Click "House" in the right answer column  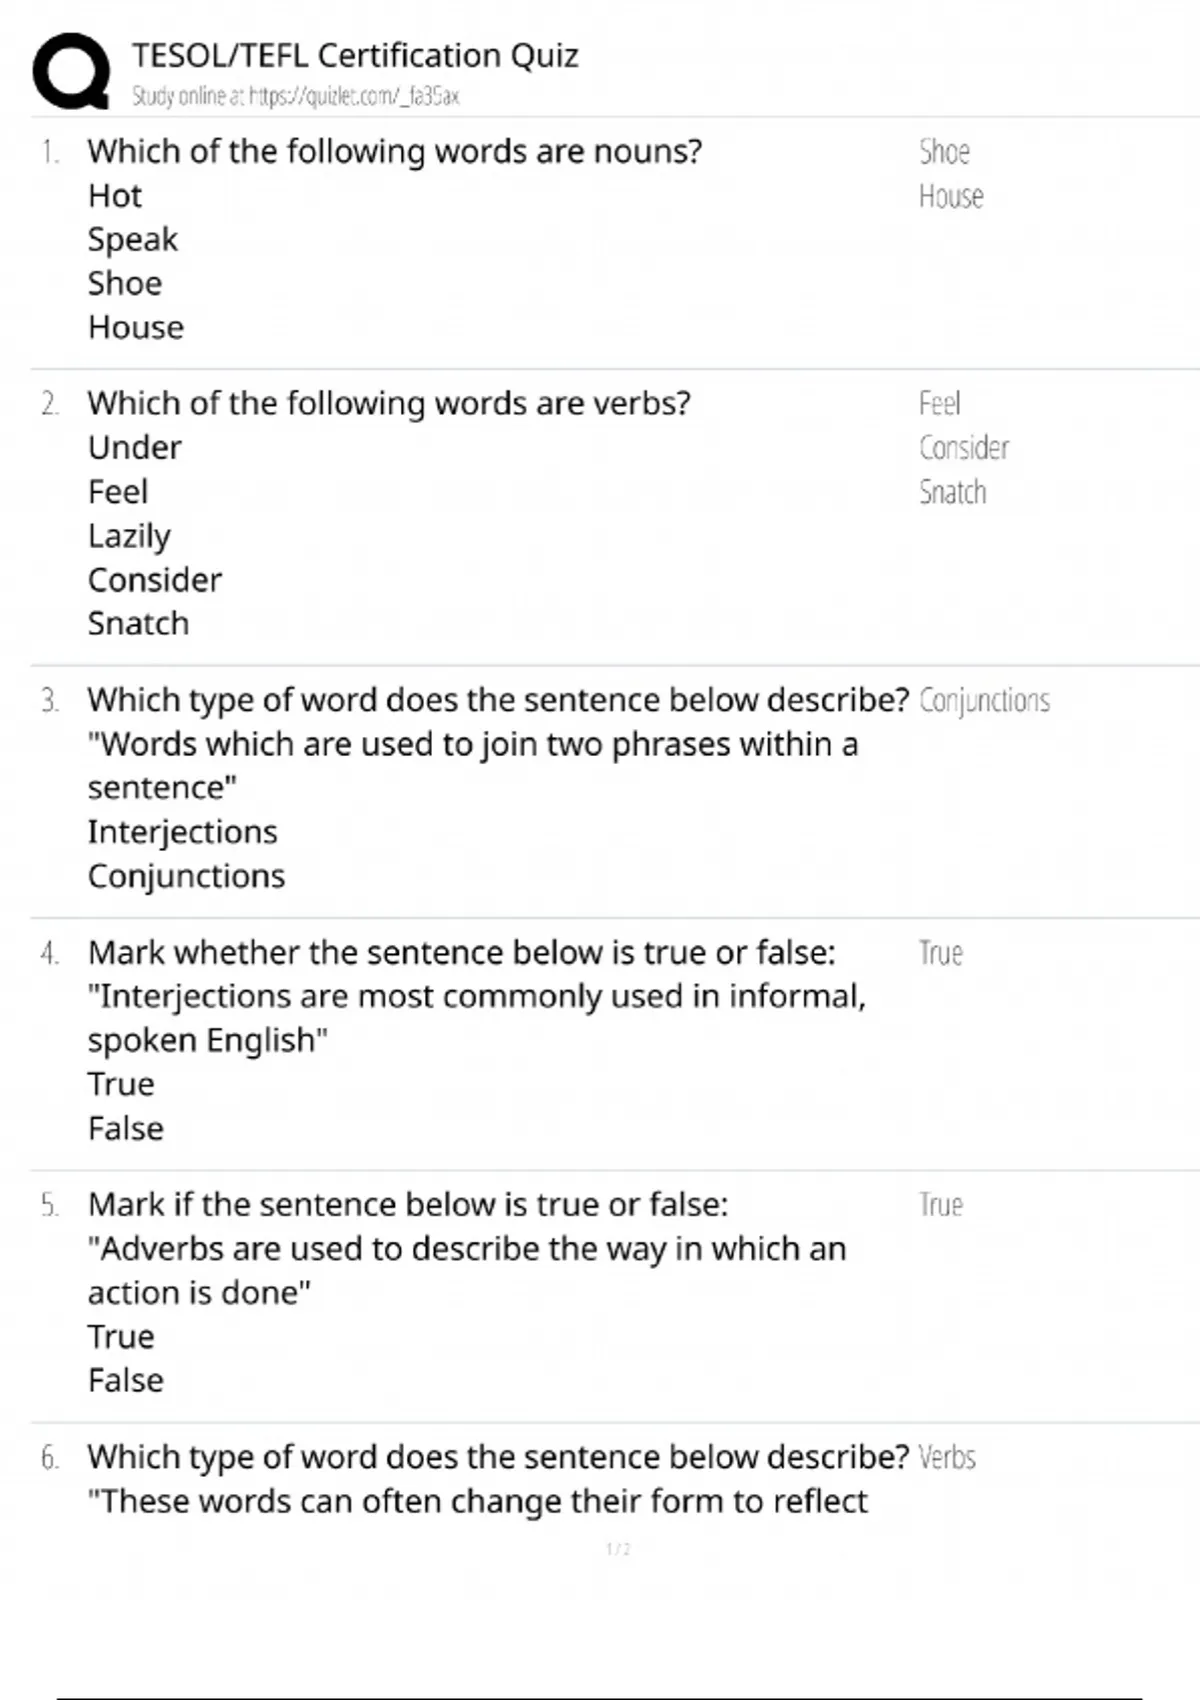point(951,197)
